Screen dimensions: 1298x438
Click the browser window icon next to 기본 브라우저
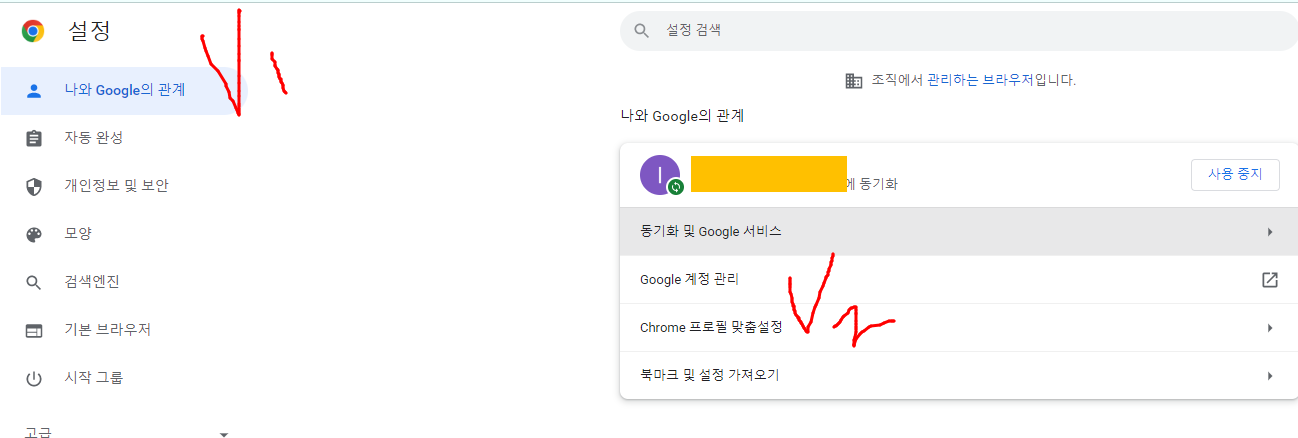point(34,330)
